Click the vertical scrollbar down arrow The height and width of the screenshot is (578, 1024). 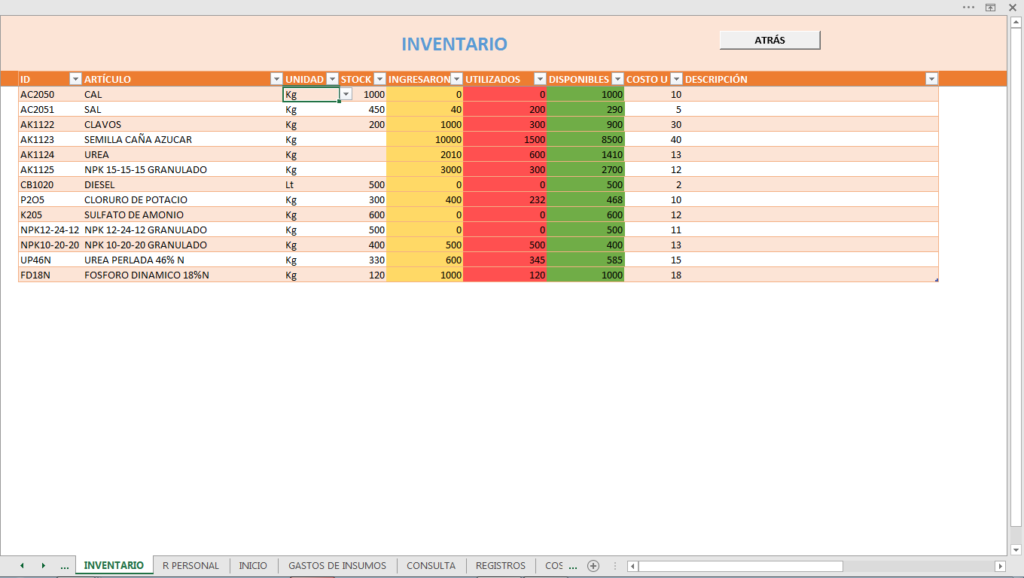pyautogui.click(x=1016, y=550)
